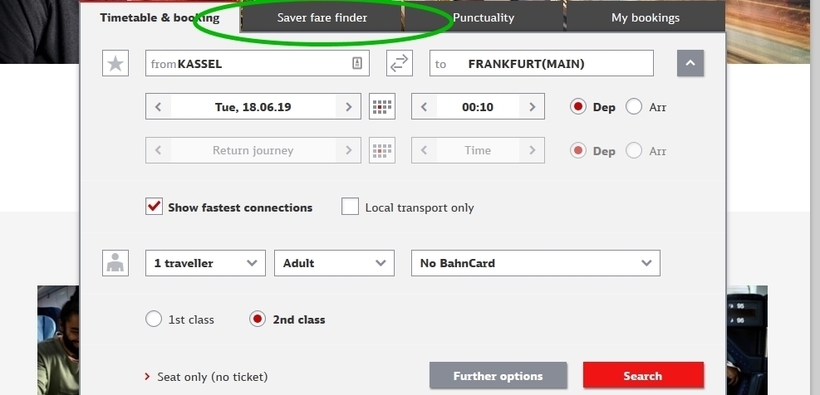The width and height of the screenshot is (820, 395).
Task: Click the favourites star icon
Action: (115, 63)
